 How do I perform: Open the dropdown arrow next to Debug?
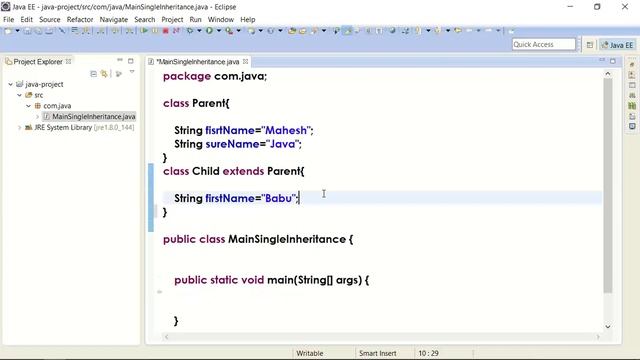click(199, 31)
